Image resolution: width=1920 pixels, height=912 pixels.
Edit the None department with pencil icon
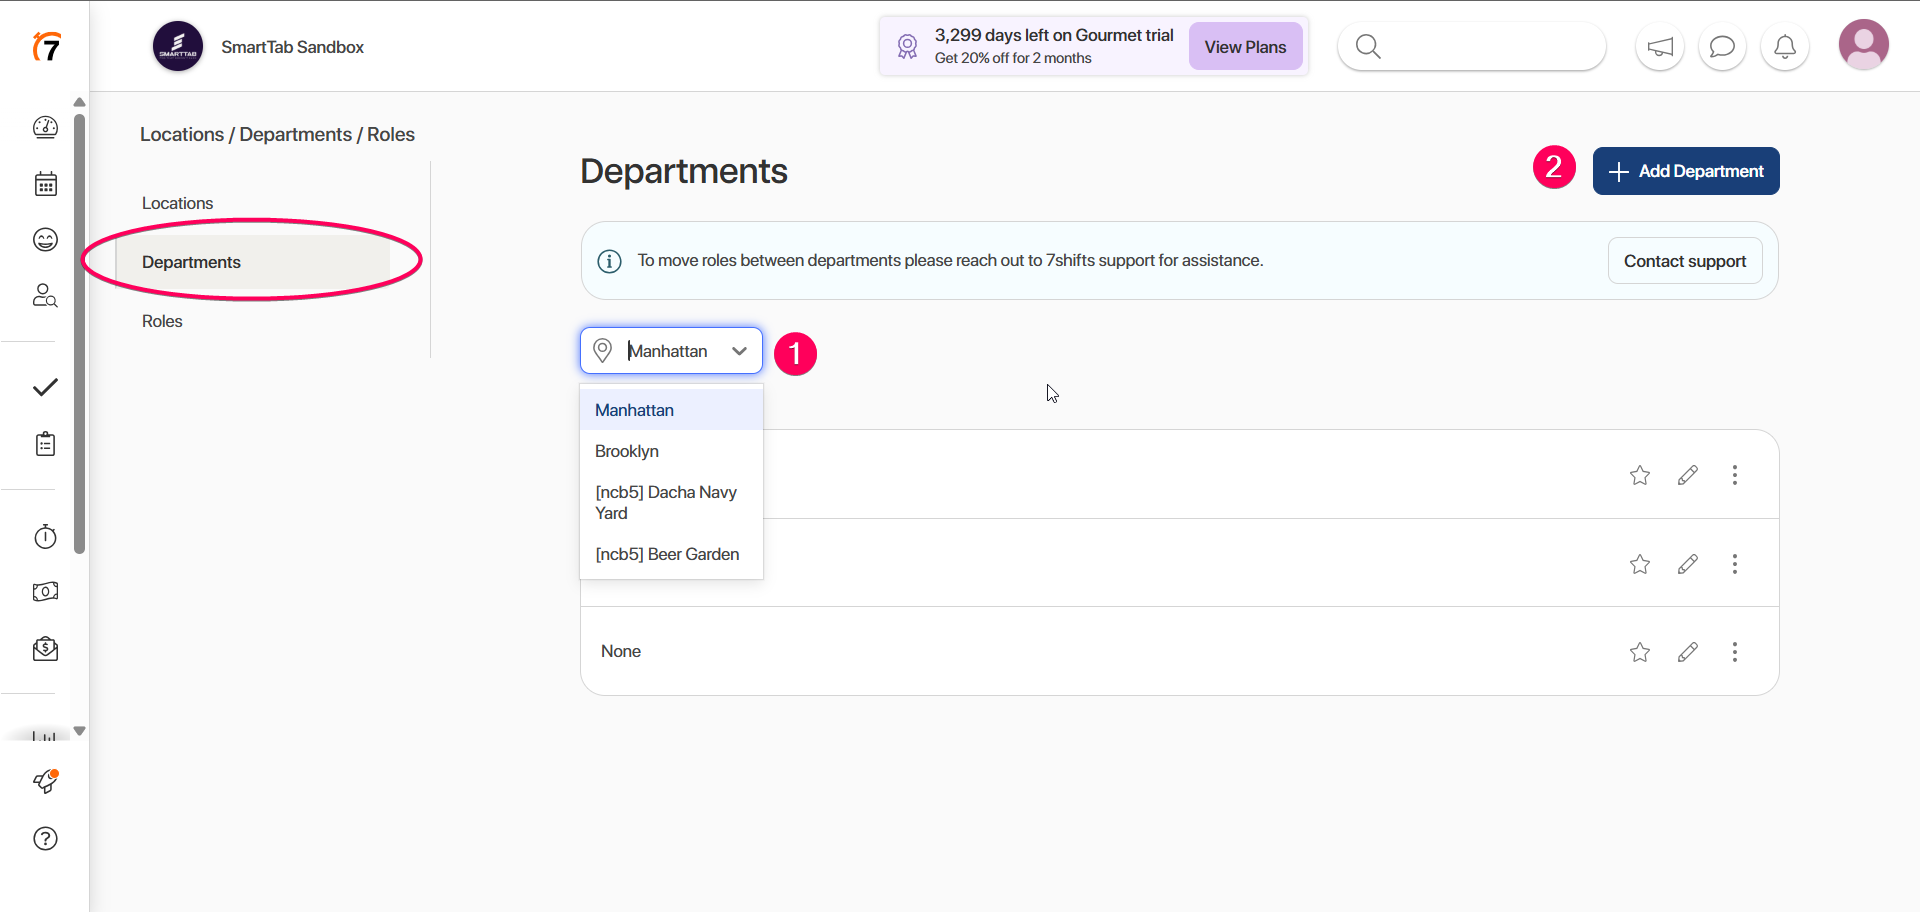1688,652
